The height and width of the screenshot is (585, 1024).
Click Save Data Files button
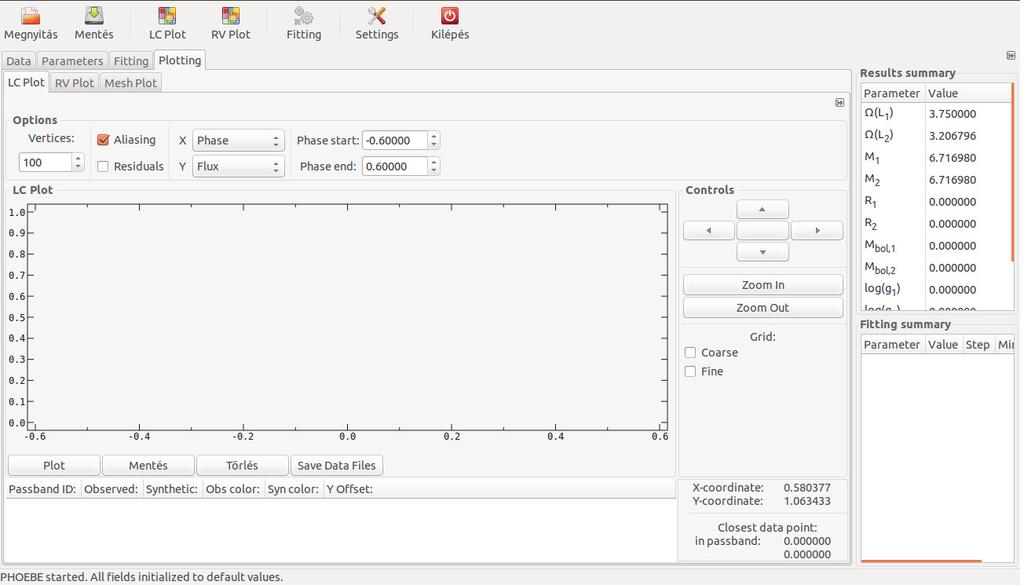click(336, 466)
